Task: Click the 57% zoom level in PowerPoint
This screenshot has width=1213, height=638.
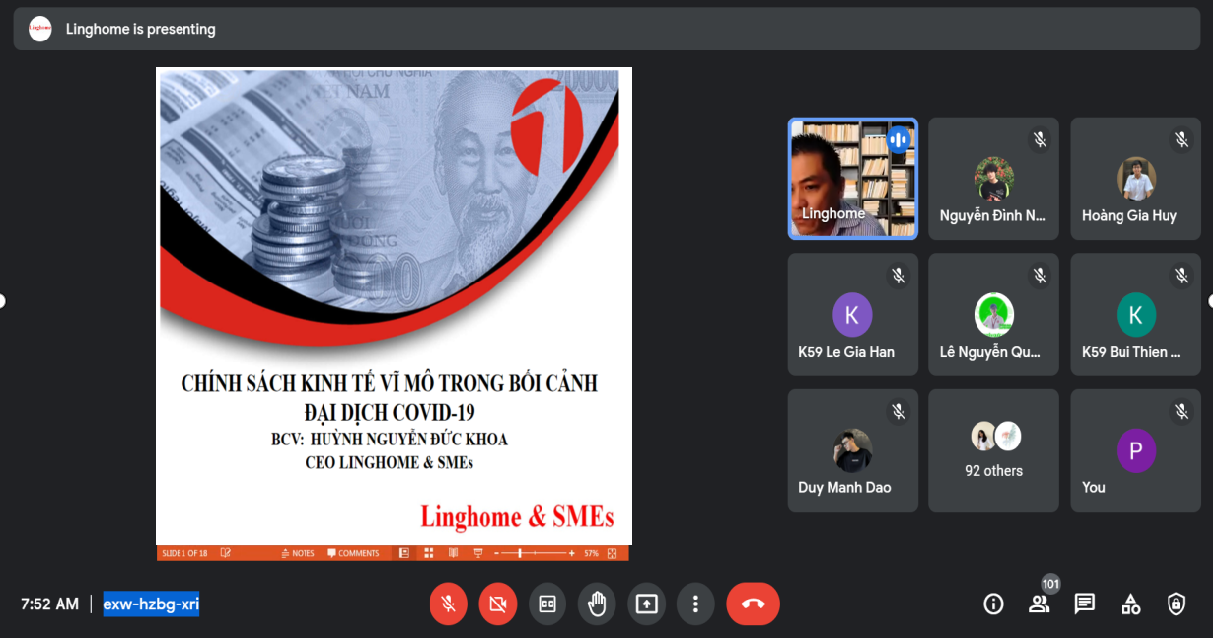Action: pyautogui.click(x=591, y=553)
